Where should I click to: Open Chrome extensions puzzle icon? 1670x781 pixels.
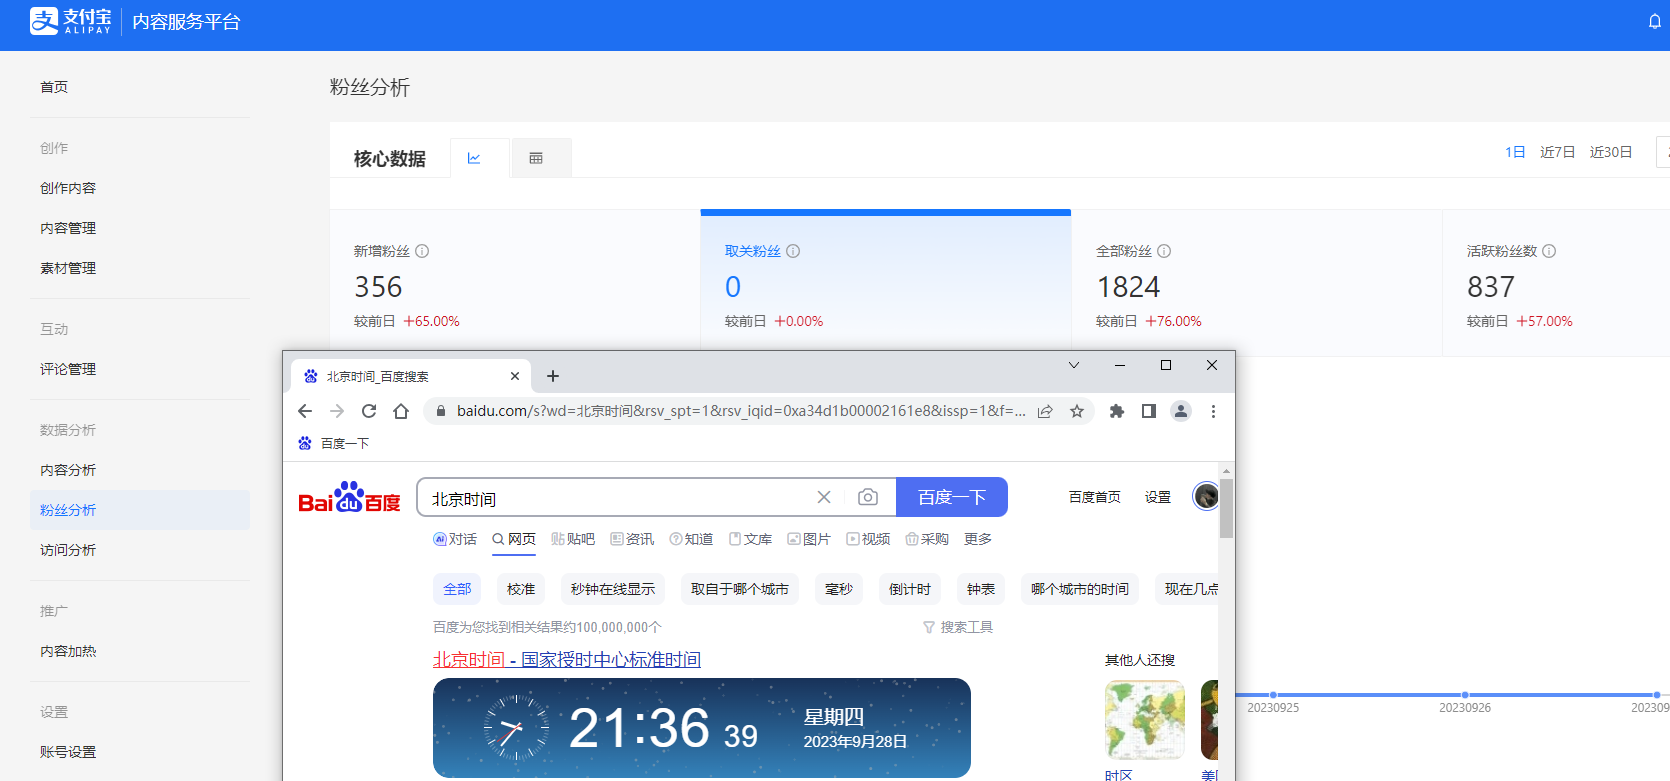click(1117, 411)
